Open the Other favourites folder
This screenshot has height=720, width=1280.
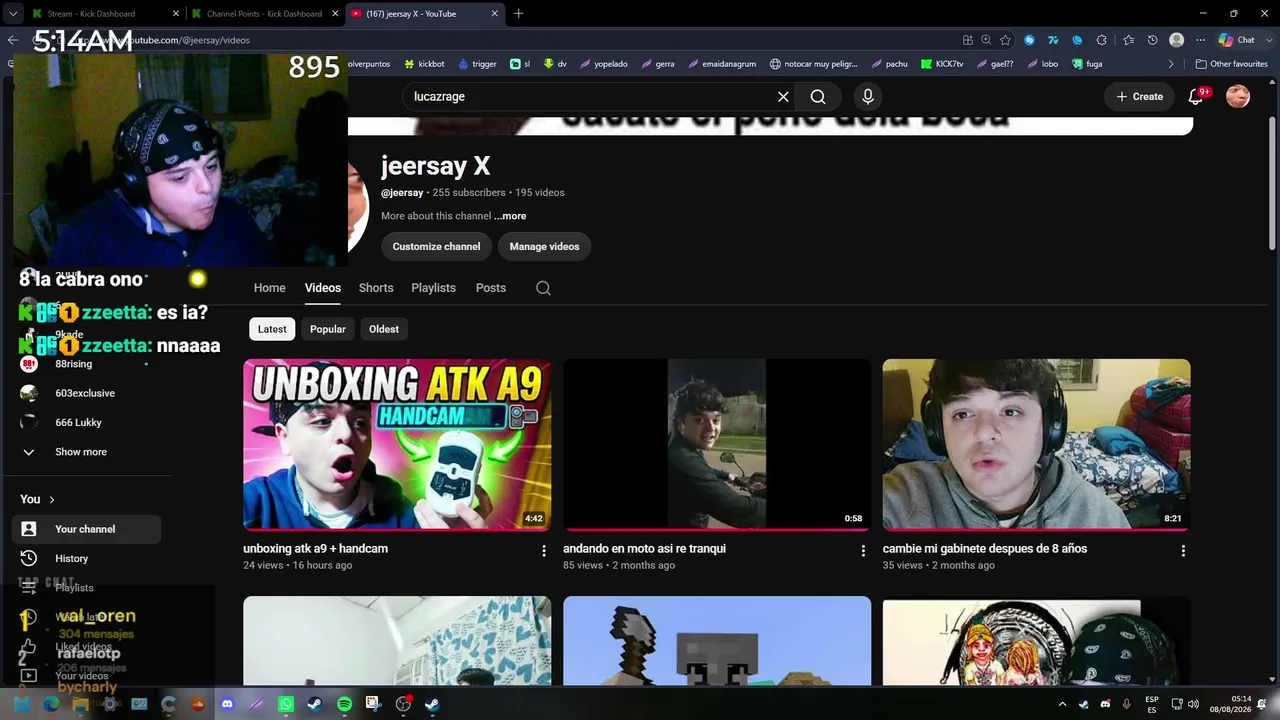tap(1231, 64)
